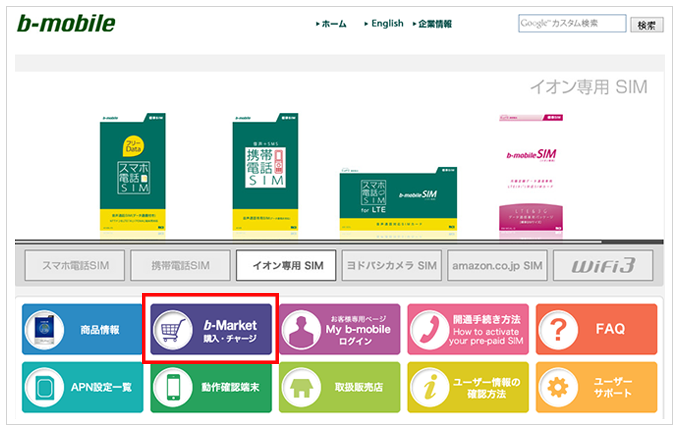Screen dimensions: 680x432
Task: Click the product box icon beside 商品情報
Action: pos(45,330)
